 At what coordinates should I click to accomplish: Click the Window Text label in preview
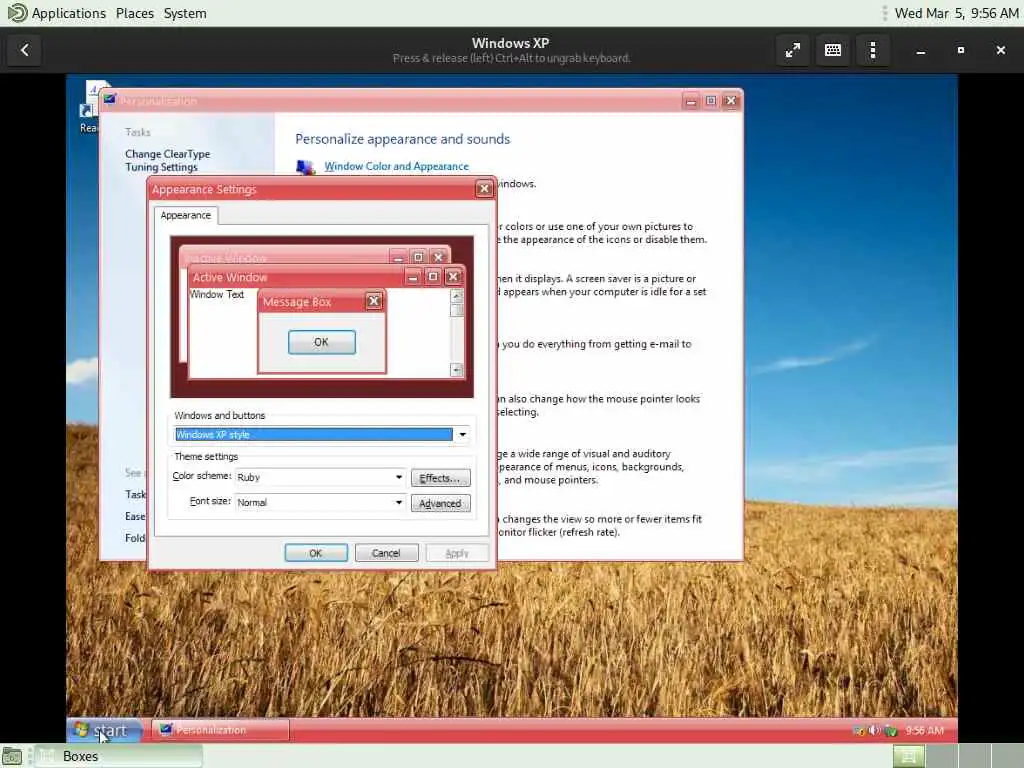click(x=217, y=295)
